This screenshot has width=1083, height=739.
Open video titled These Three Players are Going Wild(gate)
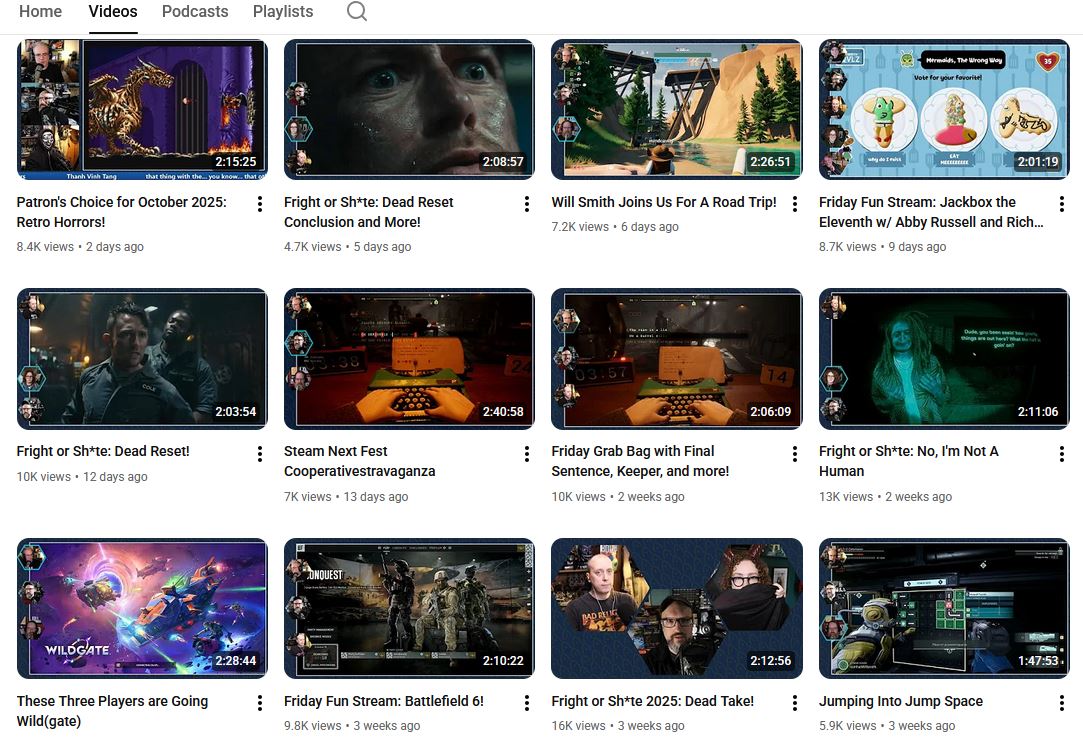pos(112,711)
